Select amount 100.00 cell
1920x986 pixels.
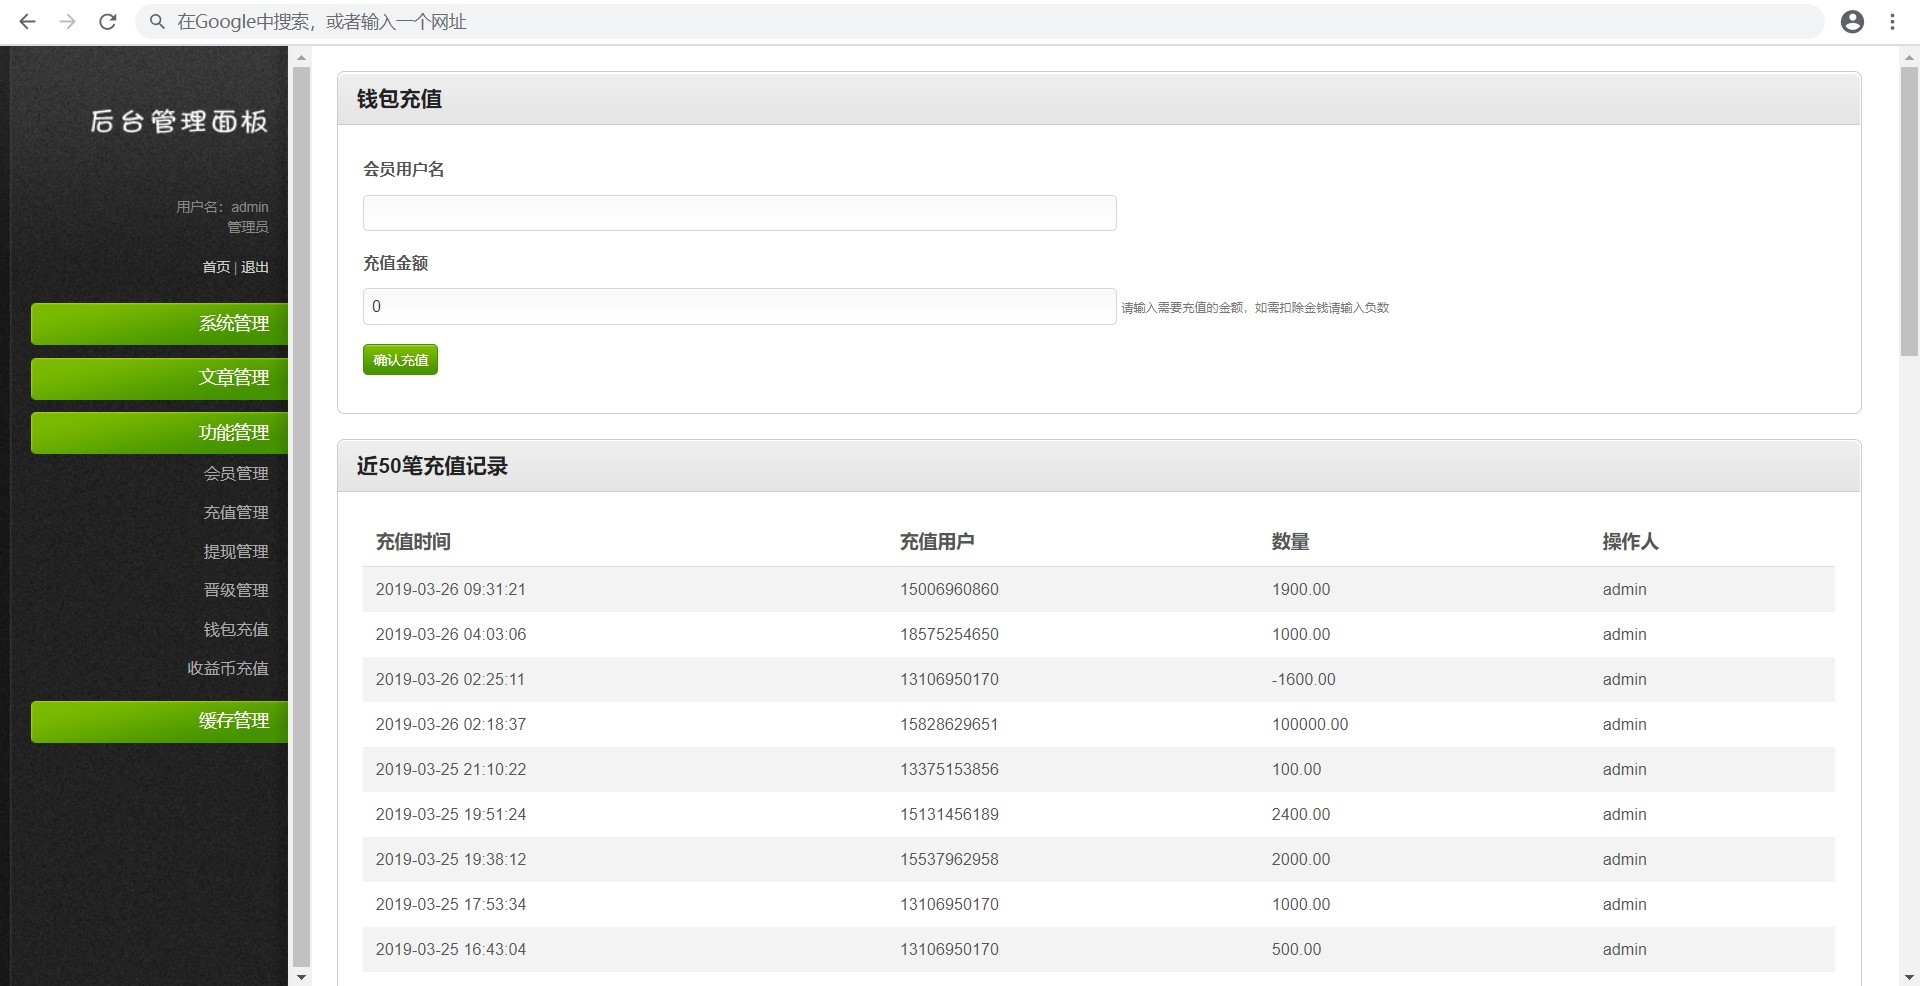point(1296,770)
